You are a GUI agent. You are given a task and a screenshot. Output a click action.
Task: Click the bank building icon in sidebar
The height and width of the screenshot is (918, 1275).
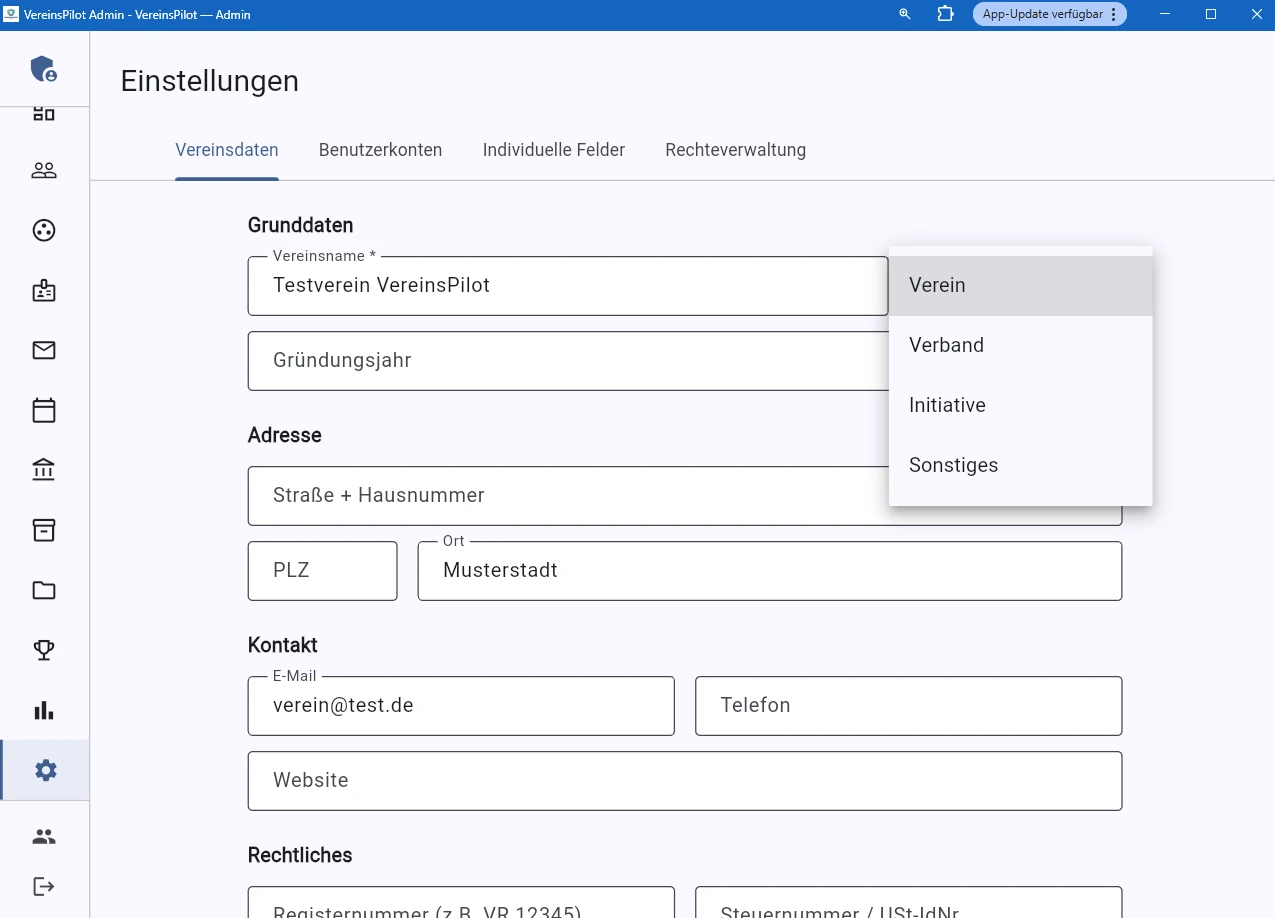tap(44, 470)
